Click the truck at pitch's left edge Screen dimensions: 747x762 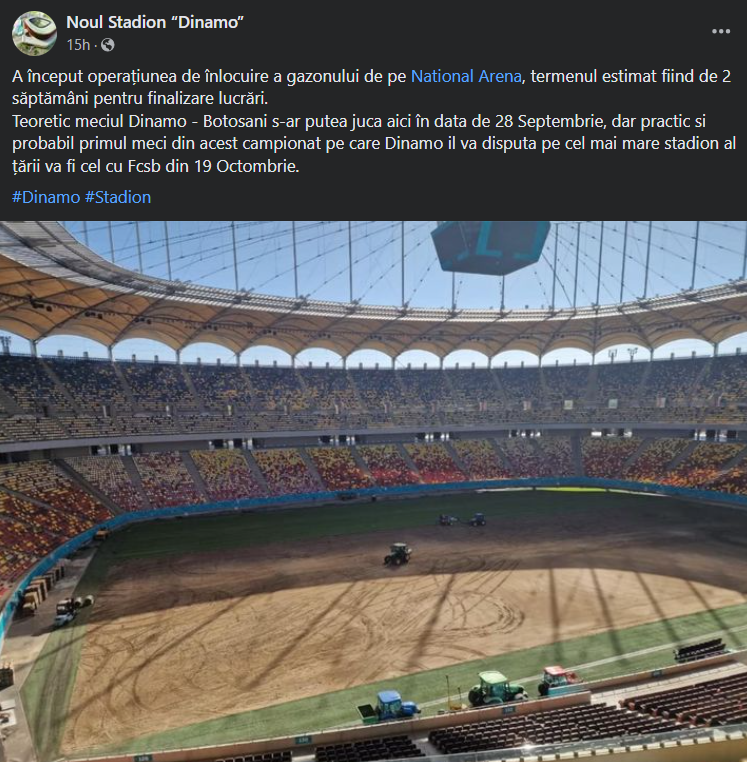point(65,612)
